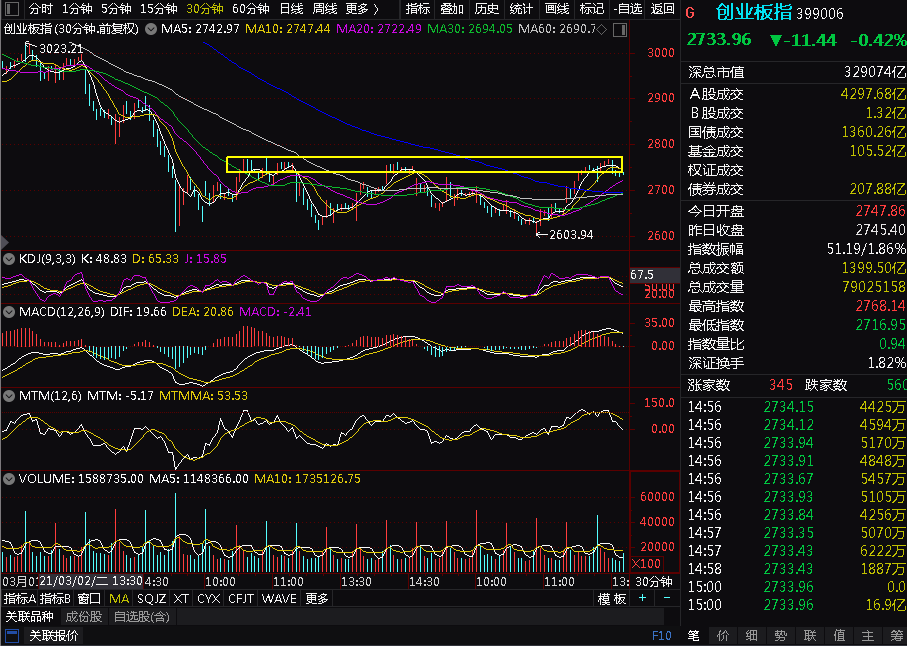Click the MTM indicator circle icon
This screenshot has height=646, width=907.
tap(9, 396)
